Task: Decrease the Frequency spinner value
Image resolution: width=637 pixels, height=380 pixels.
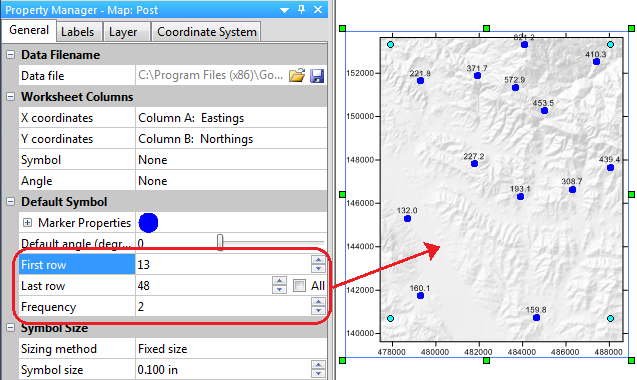Action: coord(318,311)
